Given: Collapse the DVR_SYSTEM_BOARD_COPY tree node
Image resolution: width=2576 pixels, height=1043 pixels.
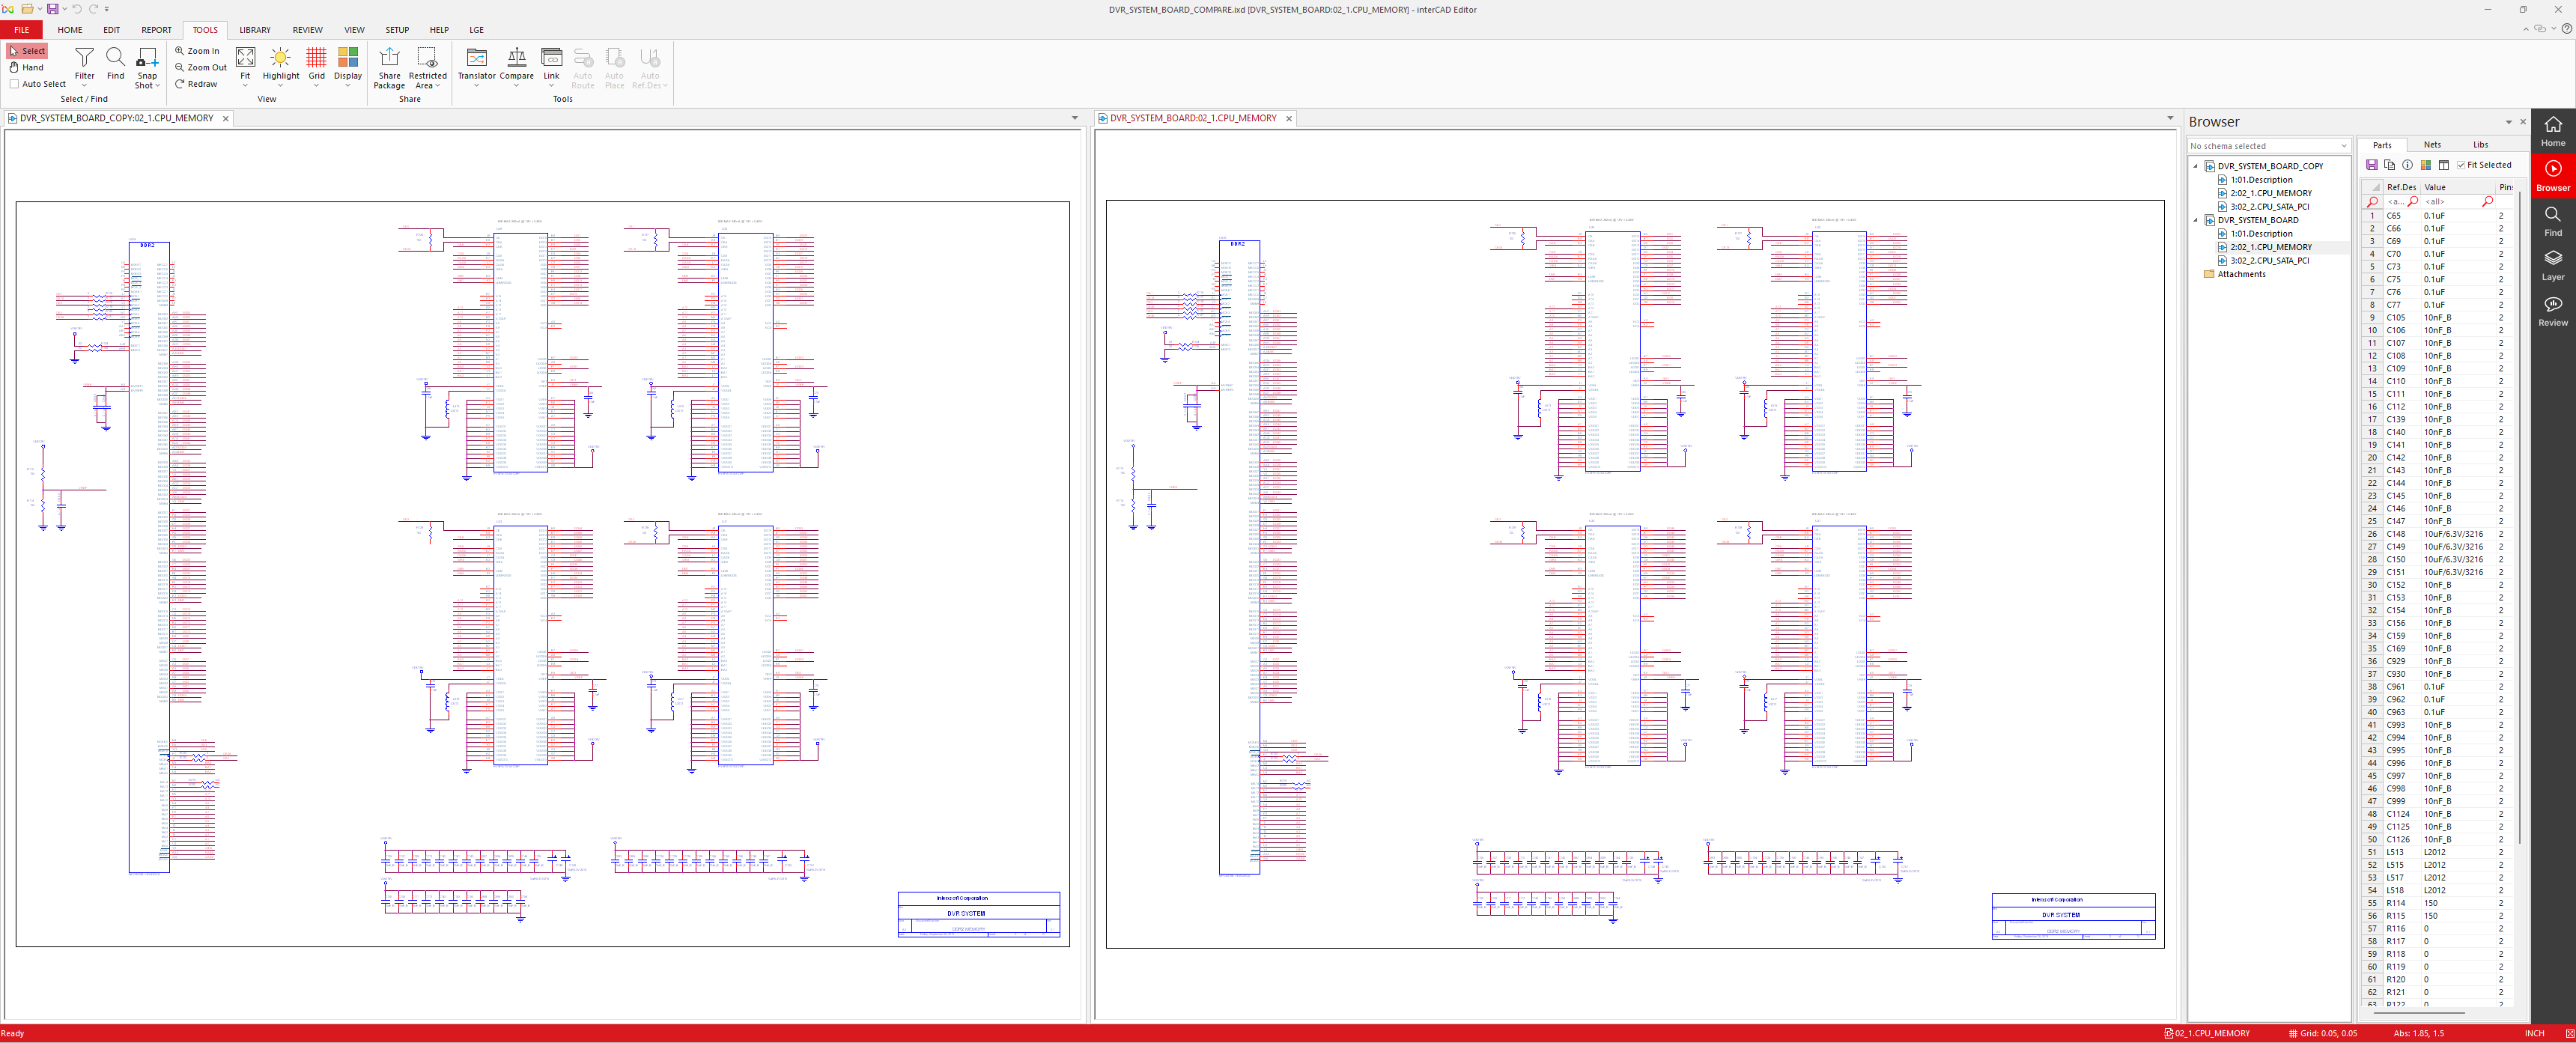Looking at the screenshot, I should click(2196, 166).
